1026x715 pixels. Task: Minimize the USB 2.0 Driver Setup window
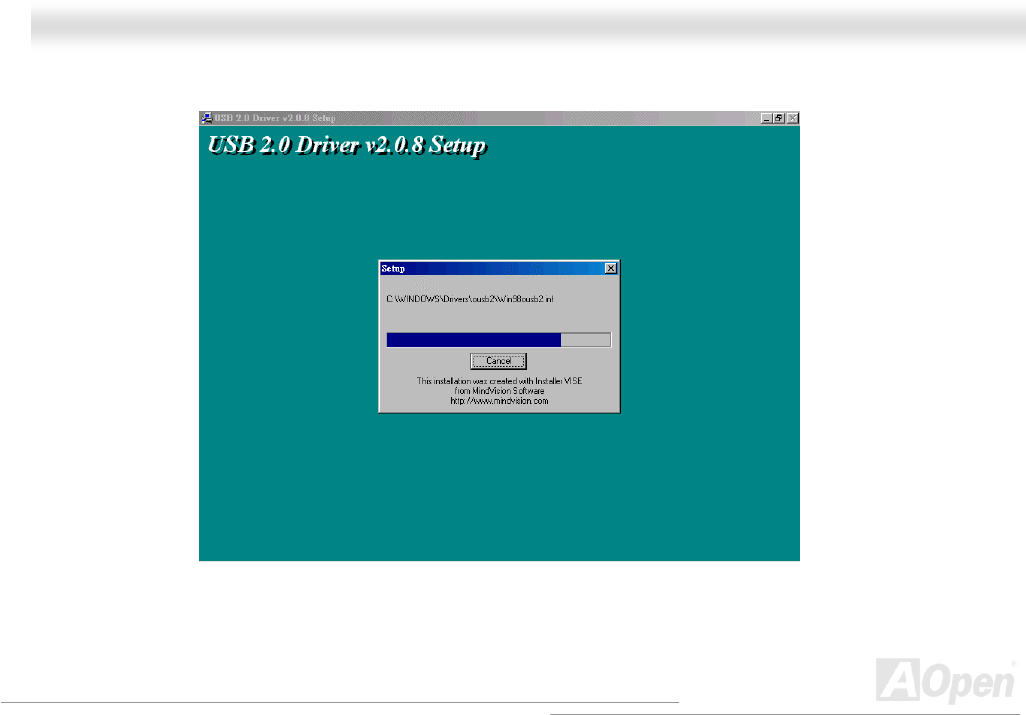click(766, 118)
